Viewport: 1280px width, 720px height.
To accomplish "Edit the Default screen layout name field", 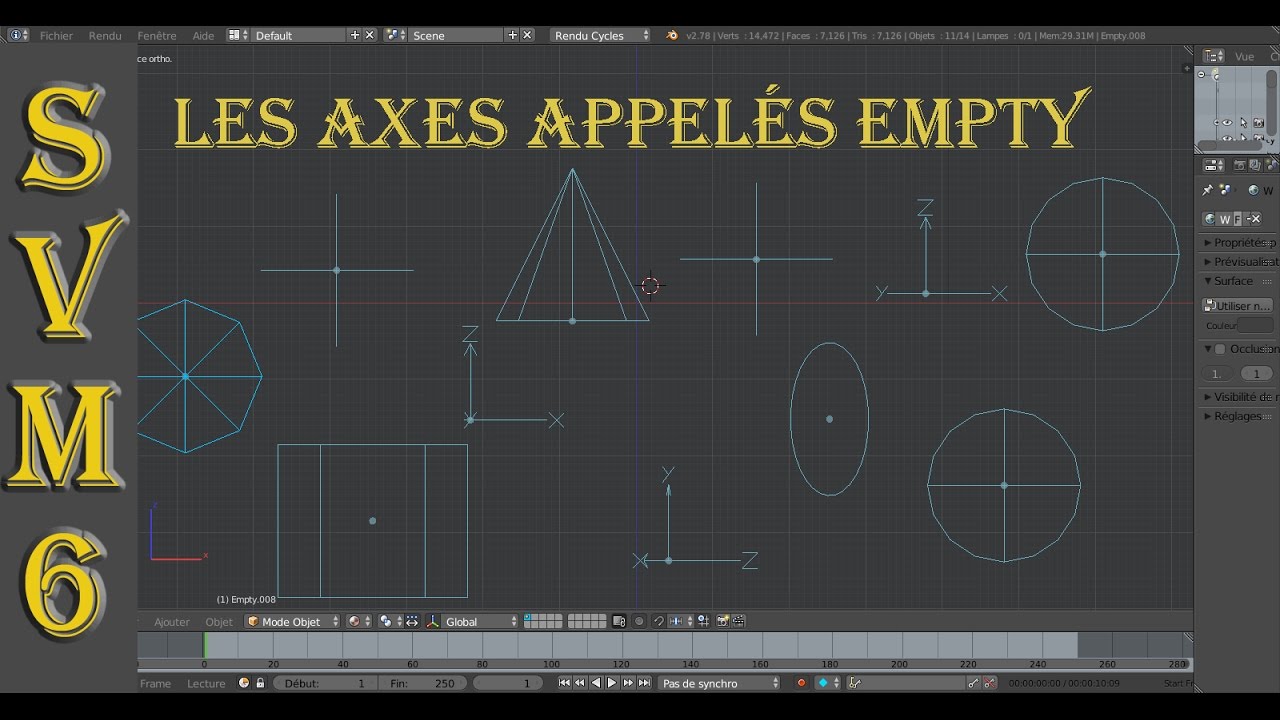I will [x=299, y=35].
